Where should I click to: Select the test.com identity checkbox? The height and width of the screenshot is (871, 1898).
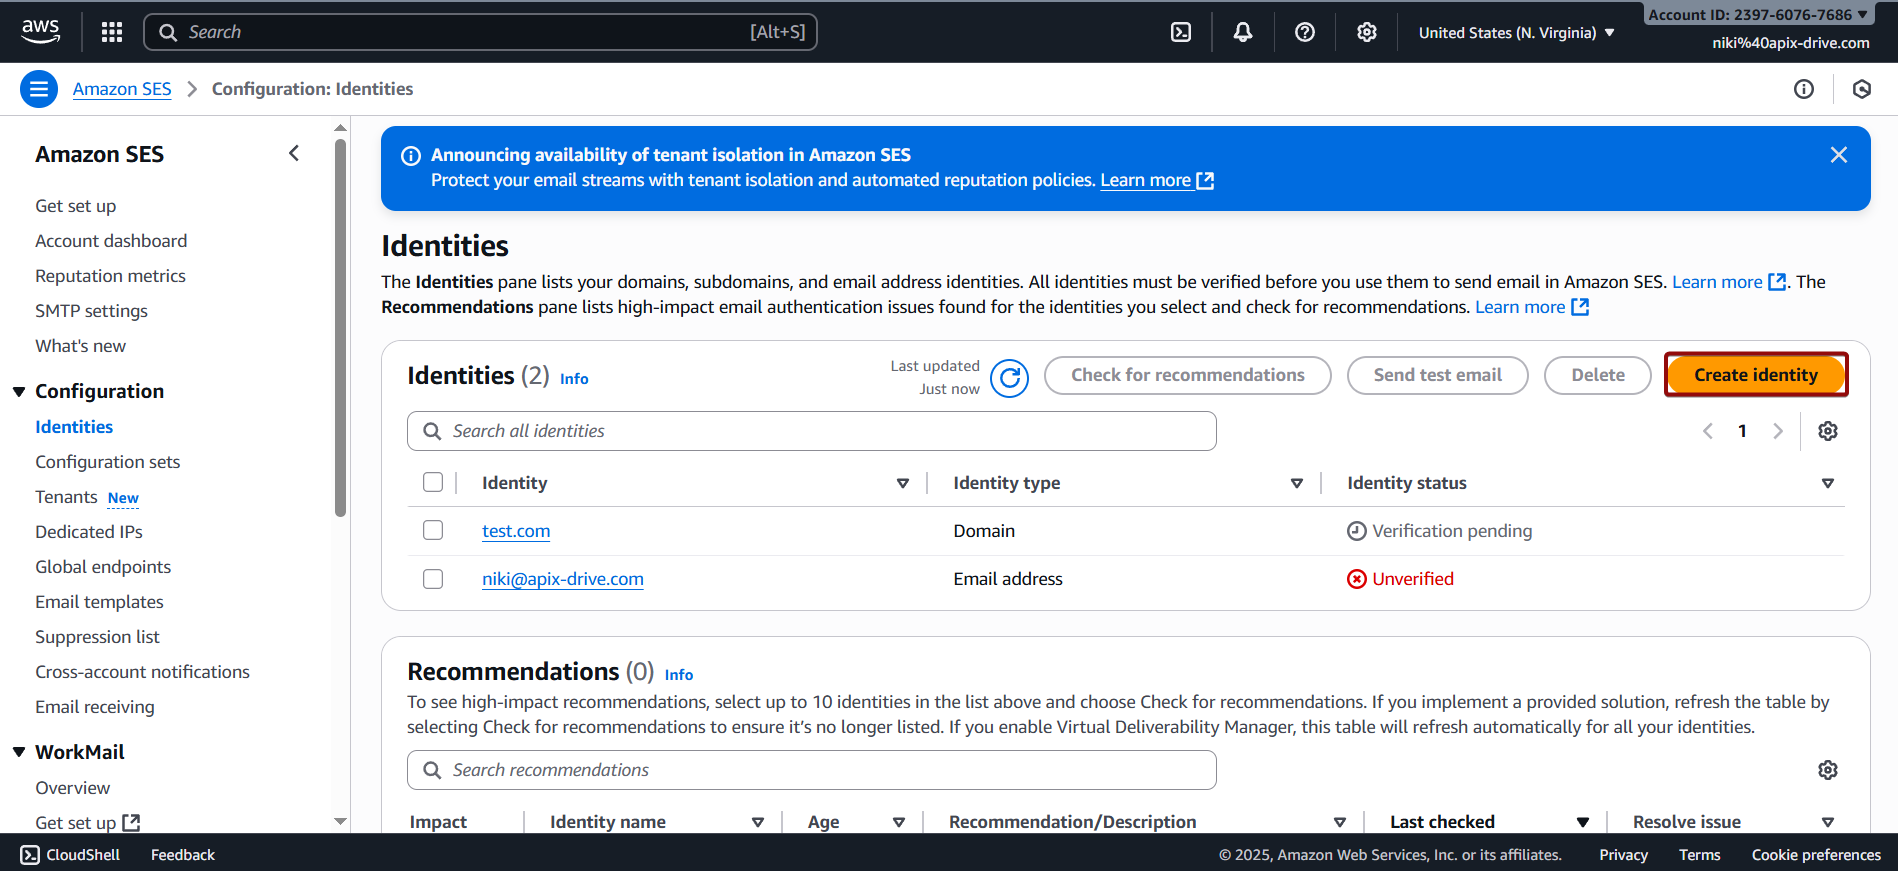pyautogui.click(x=433, y=530)
